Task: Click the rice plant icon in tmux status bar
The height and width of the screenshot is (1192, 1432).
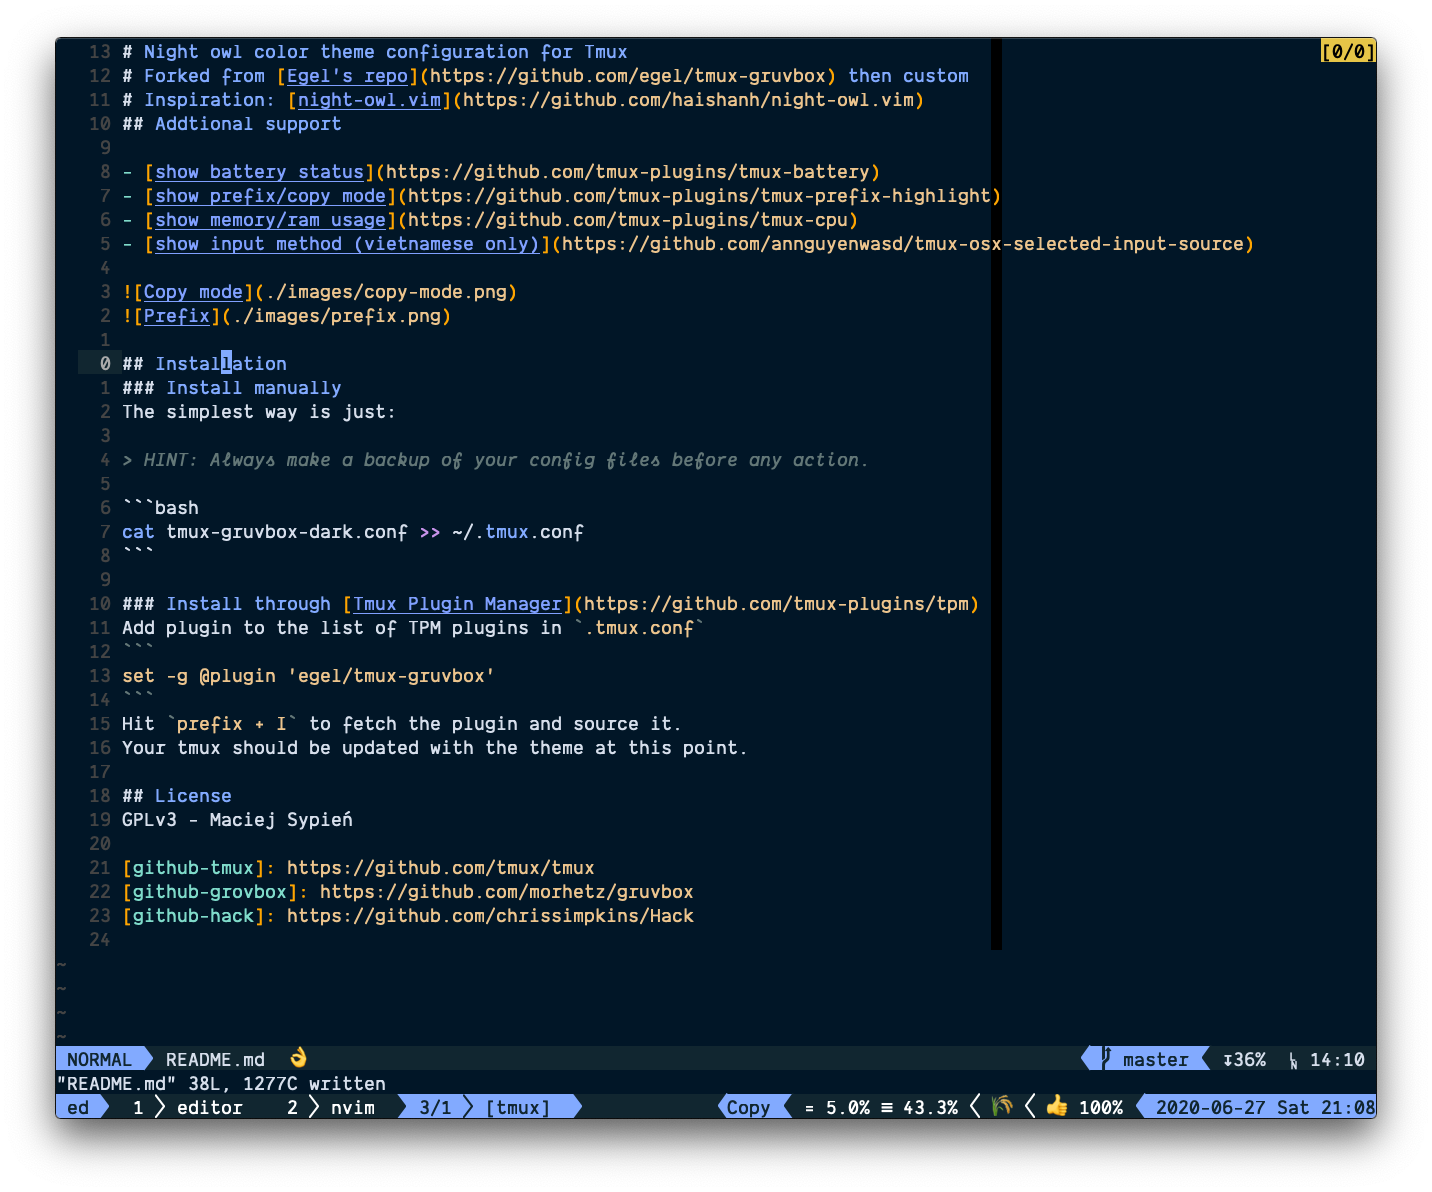Action: [x=1002, y=1106]
